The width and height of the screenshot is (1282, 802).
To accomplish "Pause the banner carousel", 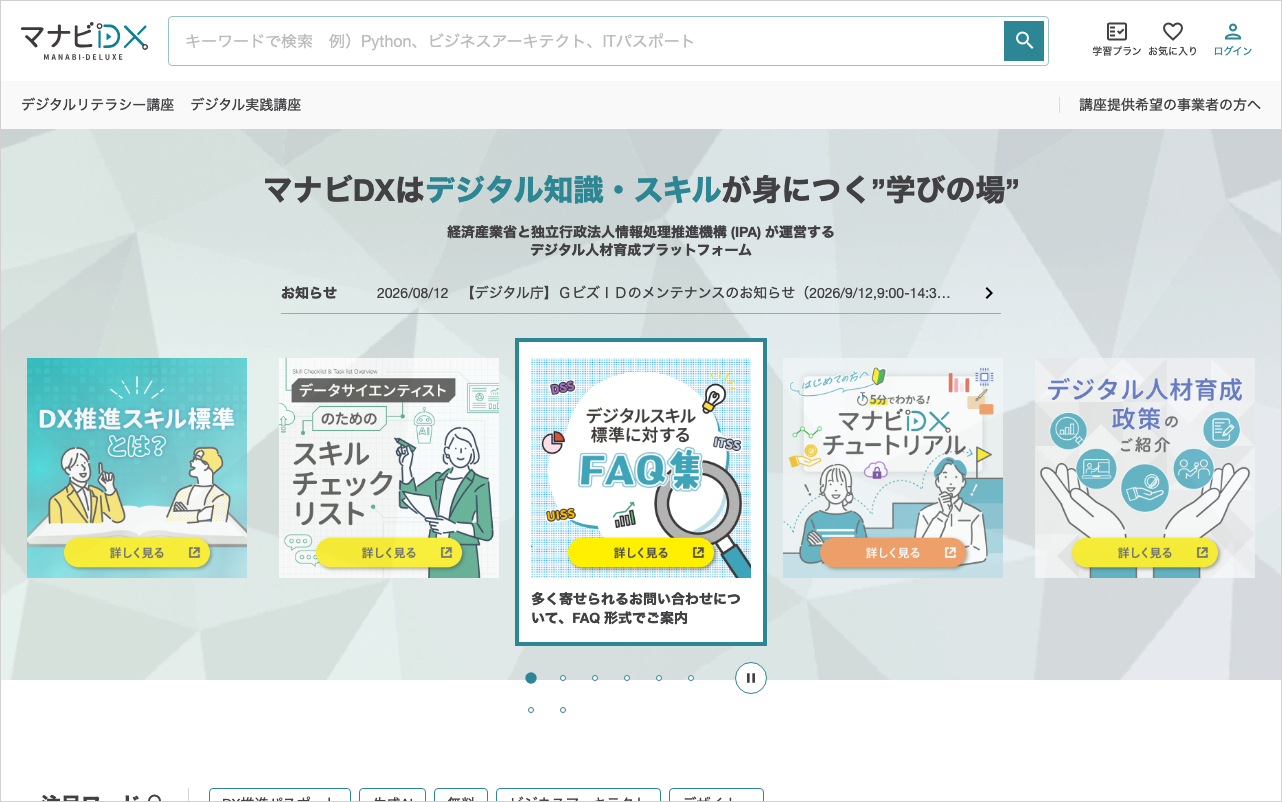I will 751,678.
